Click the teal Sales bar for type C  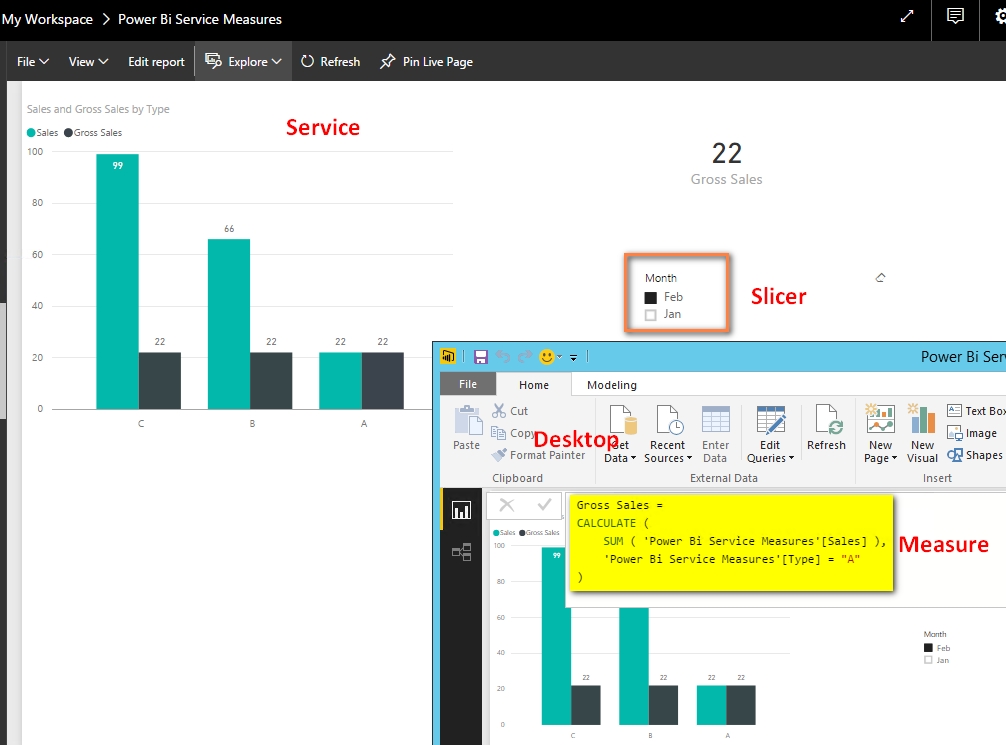pos(117,281)
